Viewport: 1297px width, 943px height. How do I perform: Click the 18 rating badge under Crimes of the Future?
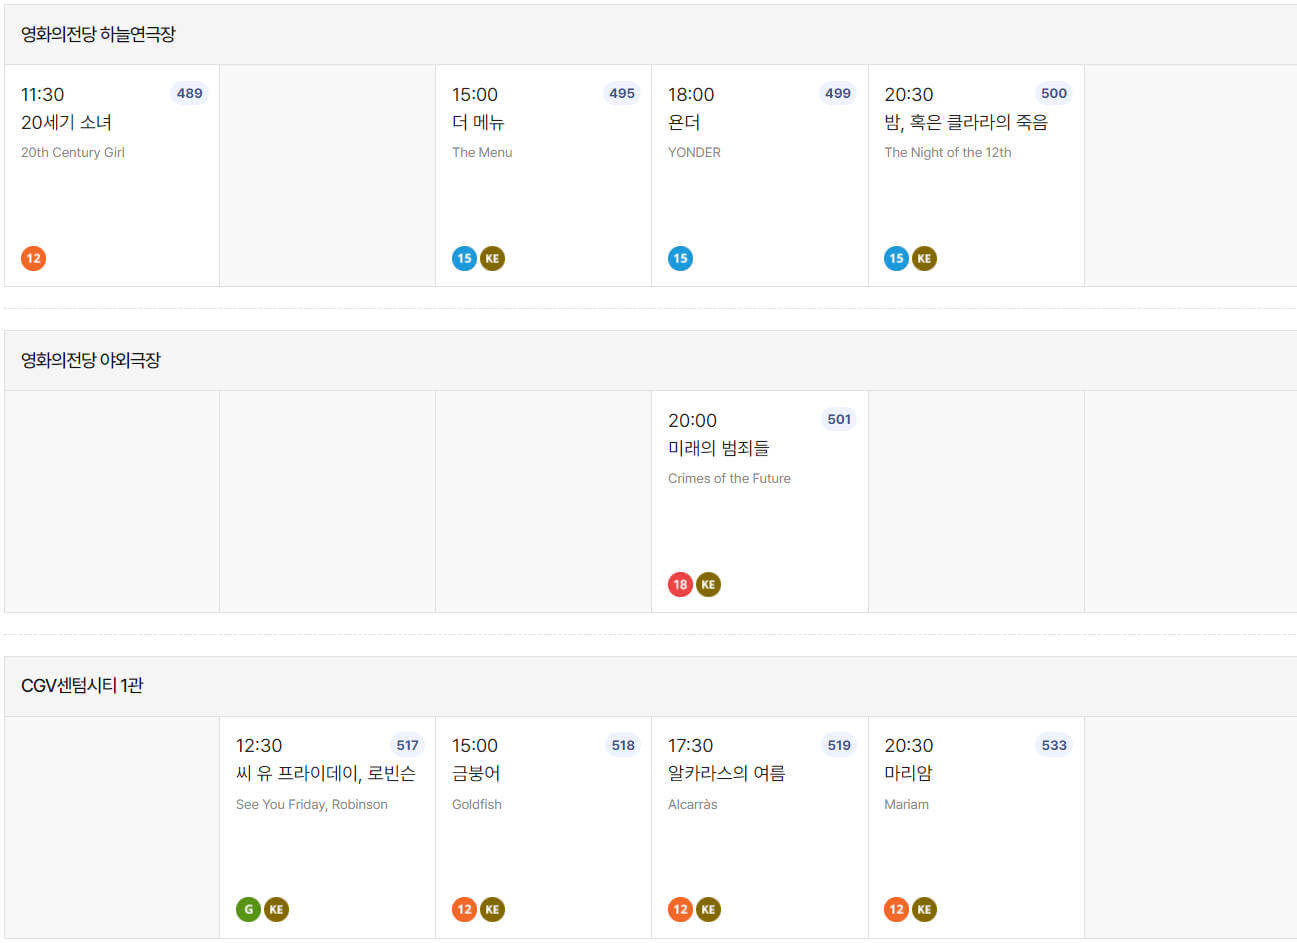click(680, 584)
